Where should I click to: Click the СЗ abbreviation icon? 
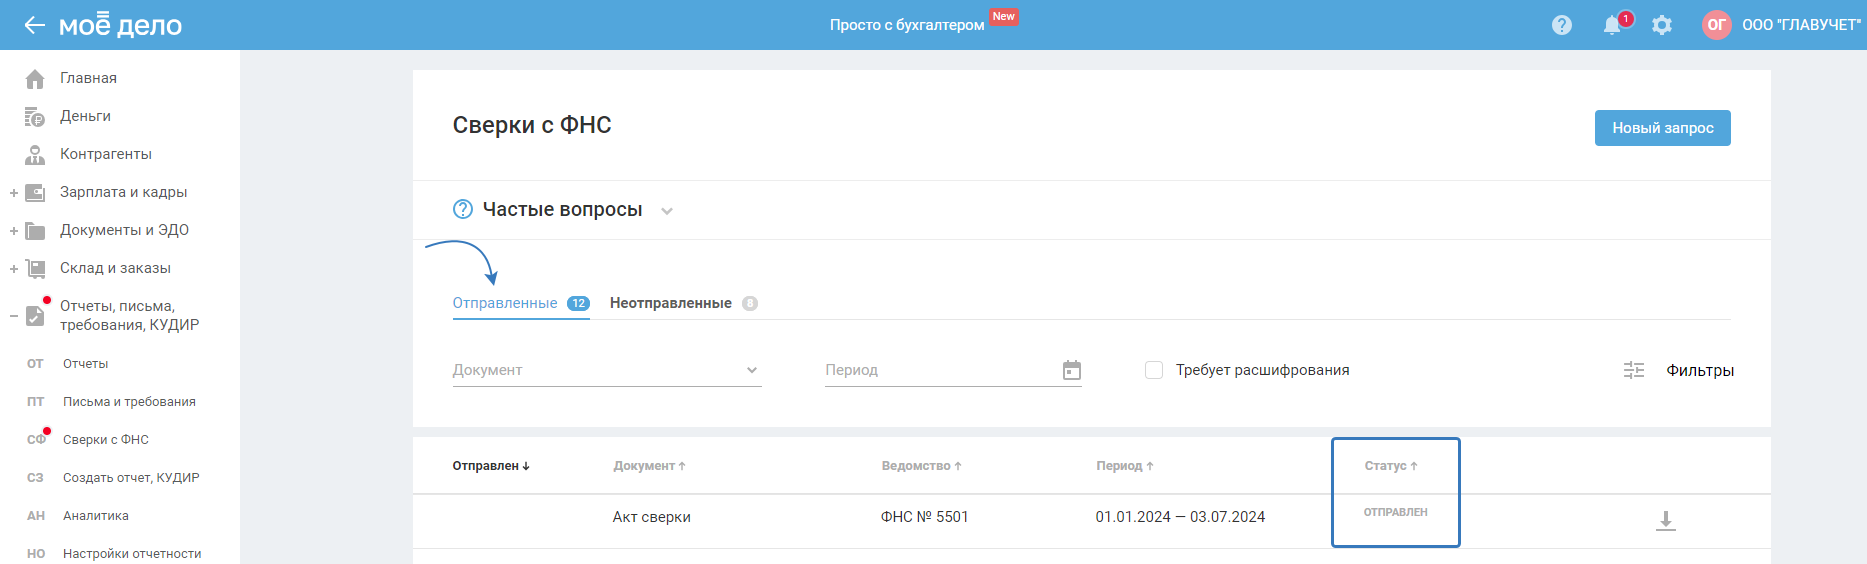[35, 478]
